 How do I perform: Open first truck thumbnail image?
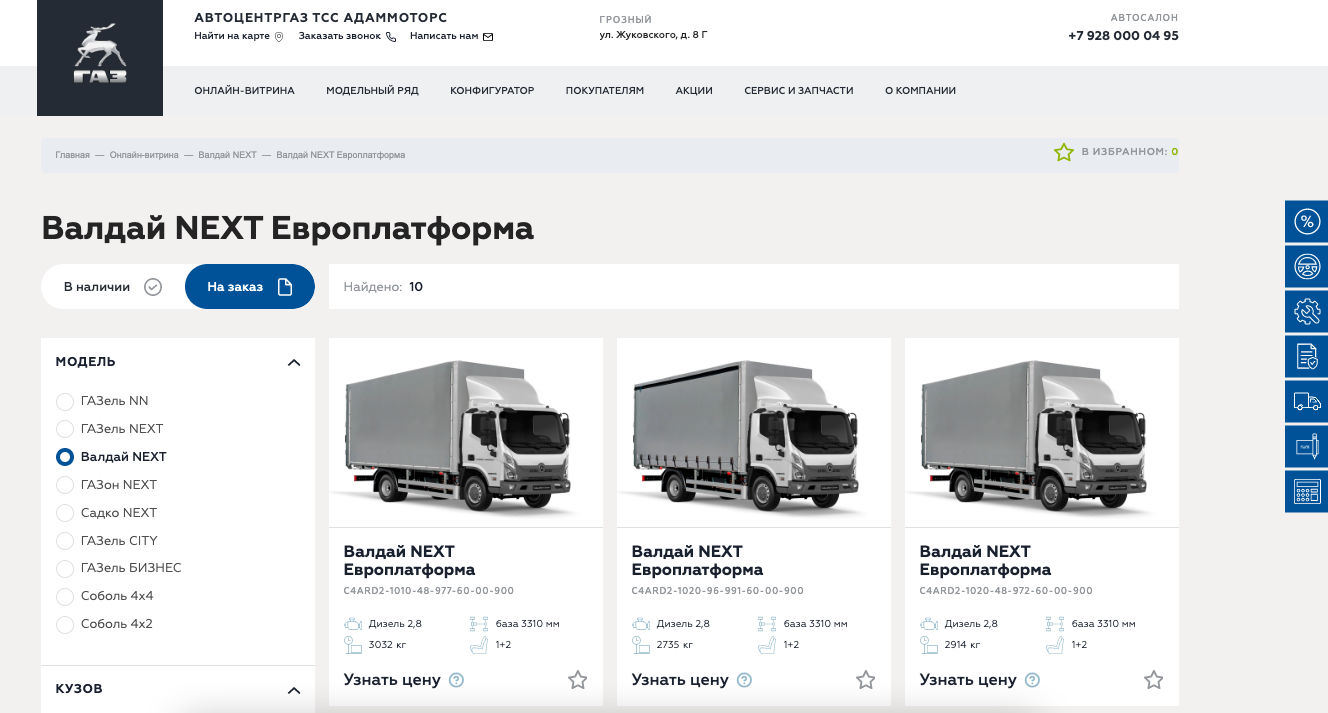466,433
